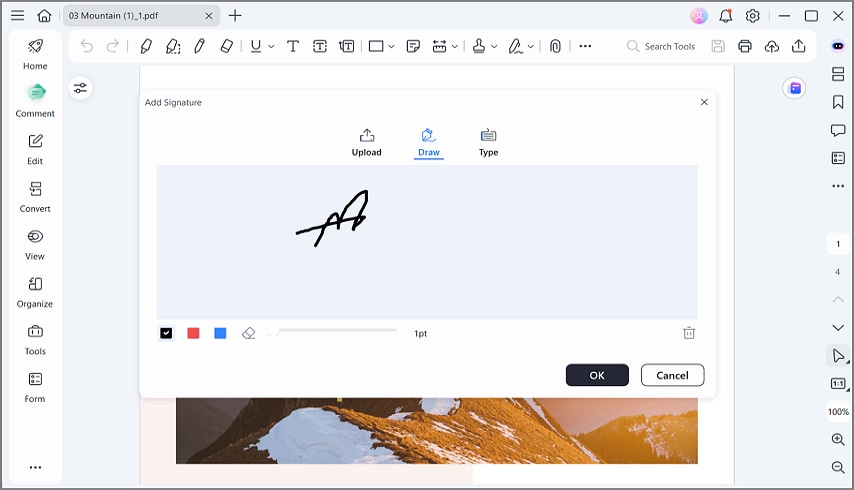Image resolution: width=854 pixels, height=490 pixels.
Task: Open a new tab with plus button
Action: point(235,15)
